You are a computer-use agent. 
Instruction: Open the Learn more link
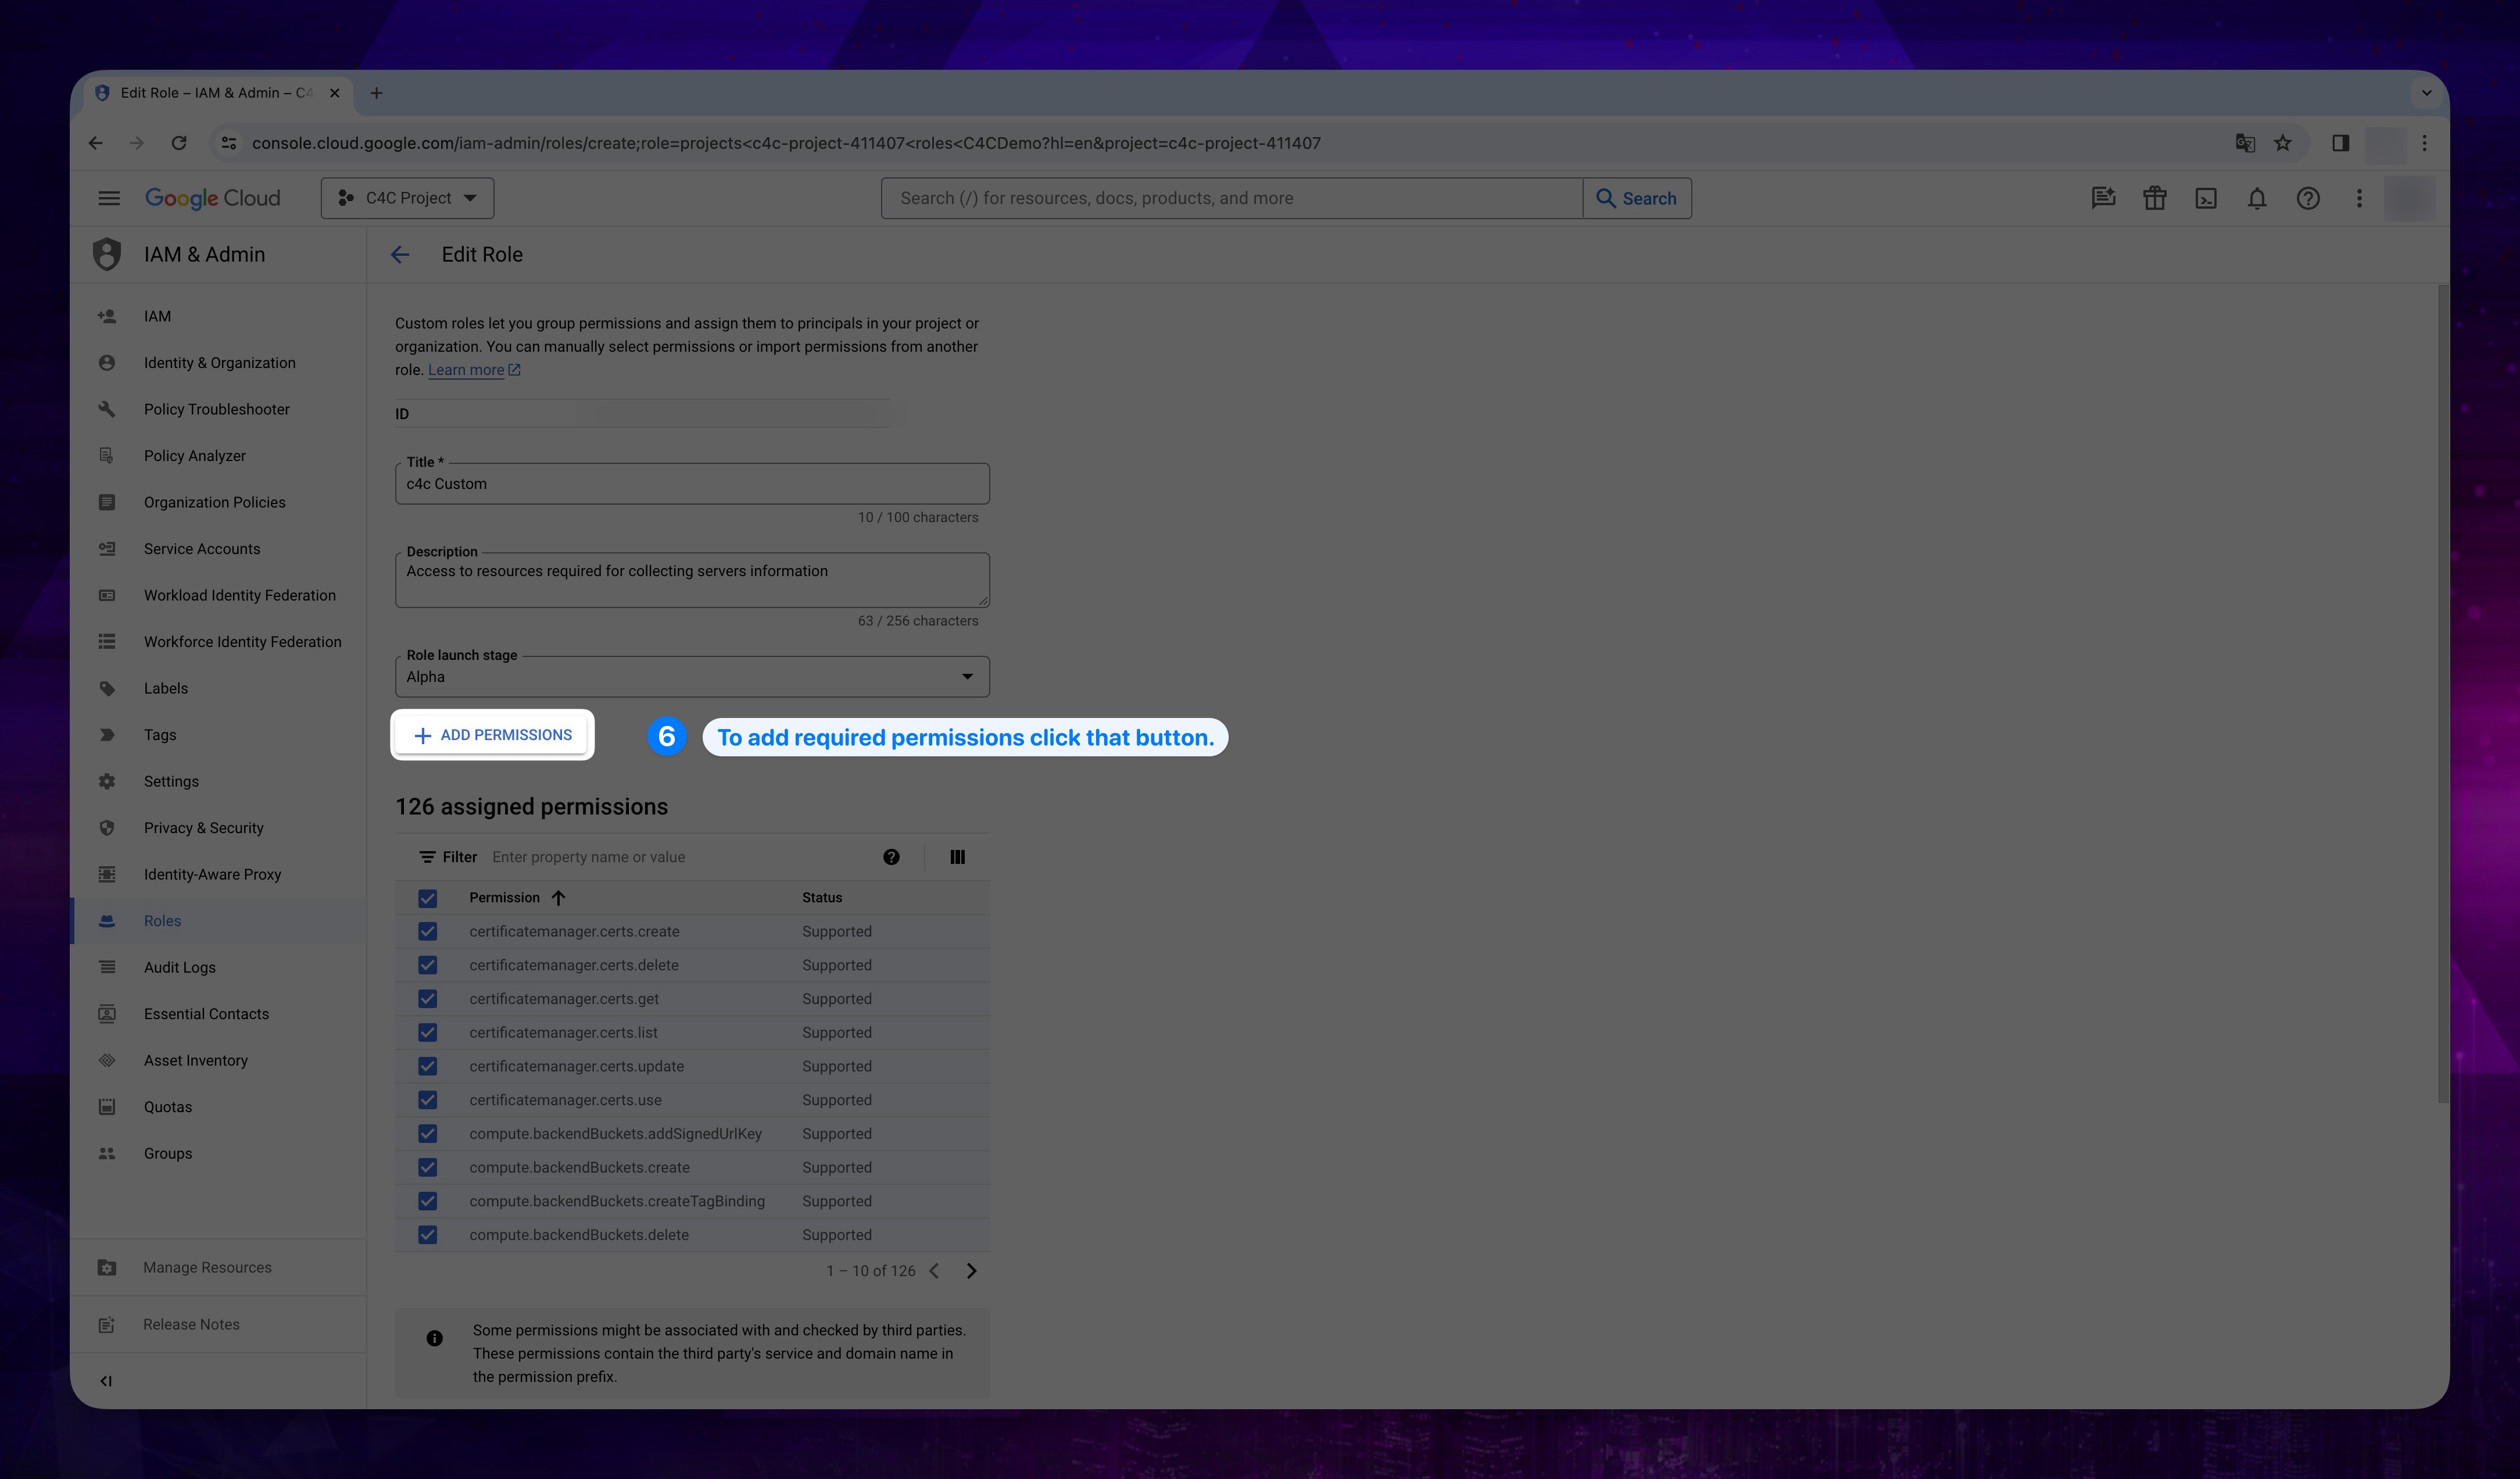click(474, 370)
